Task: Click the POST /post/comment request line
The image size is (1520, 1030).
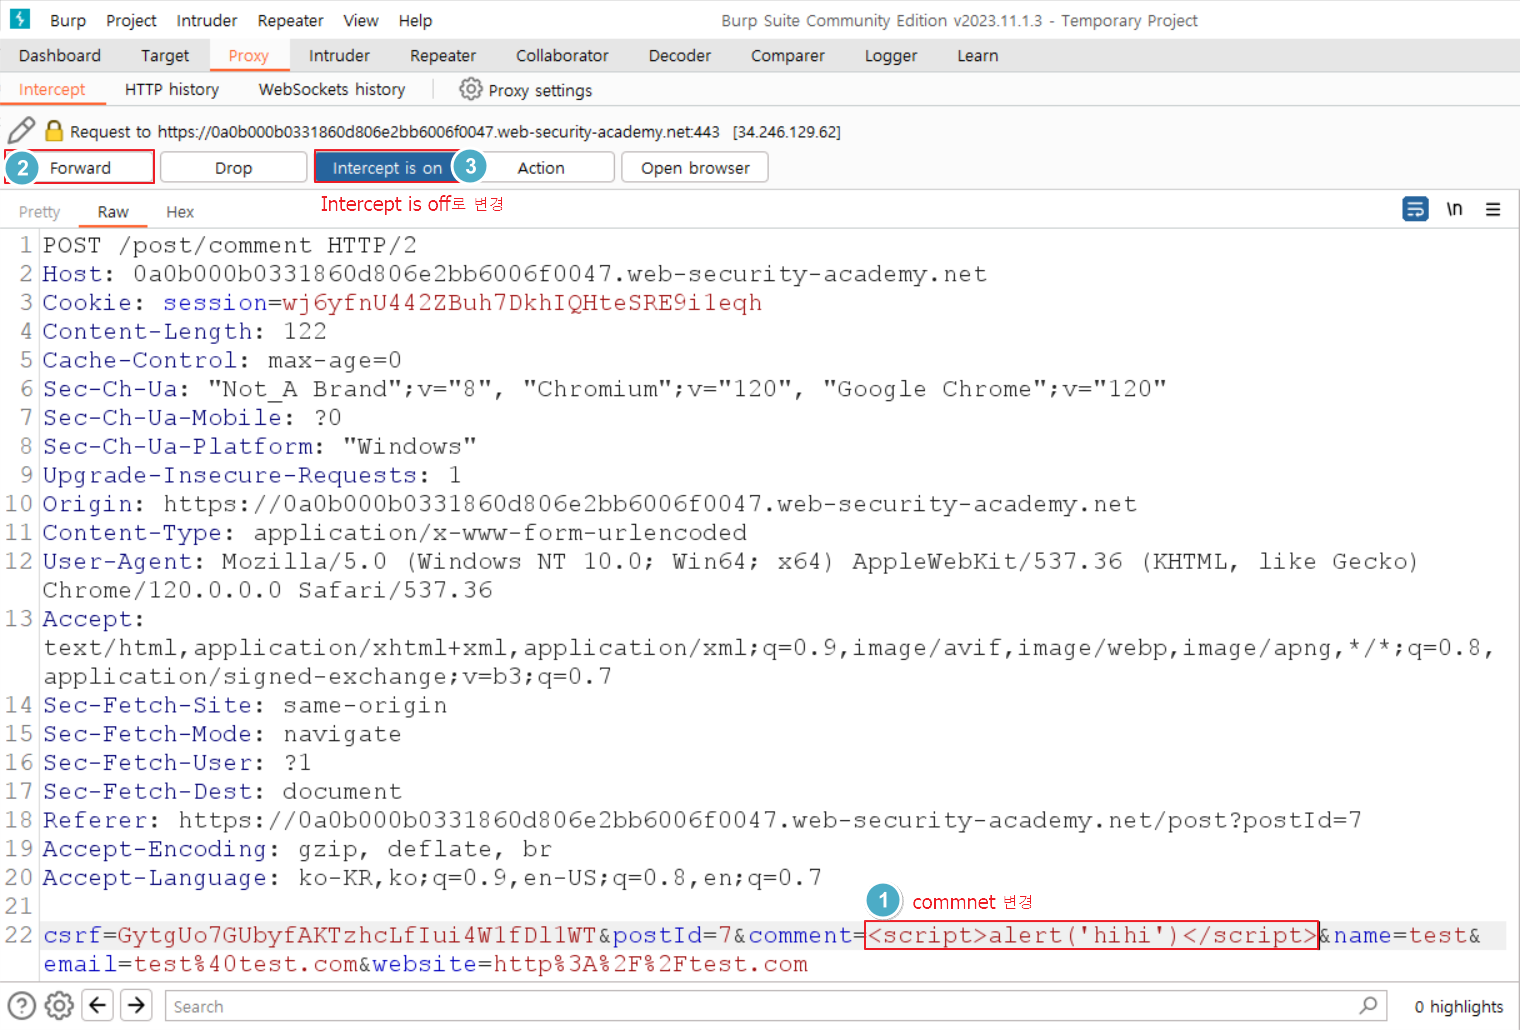Action: point(230,245)
